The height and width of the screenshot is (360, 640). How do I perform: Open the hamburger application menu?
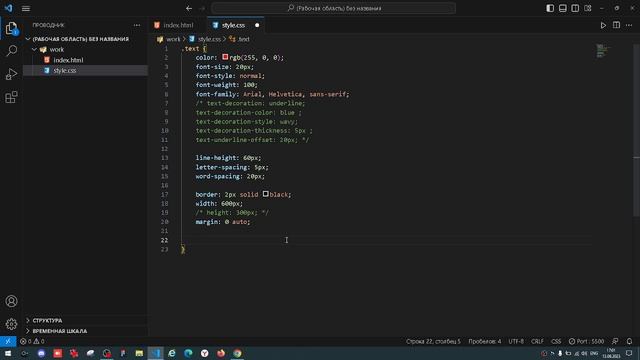[26, 8]
